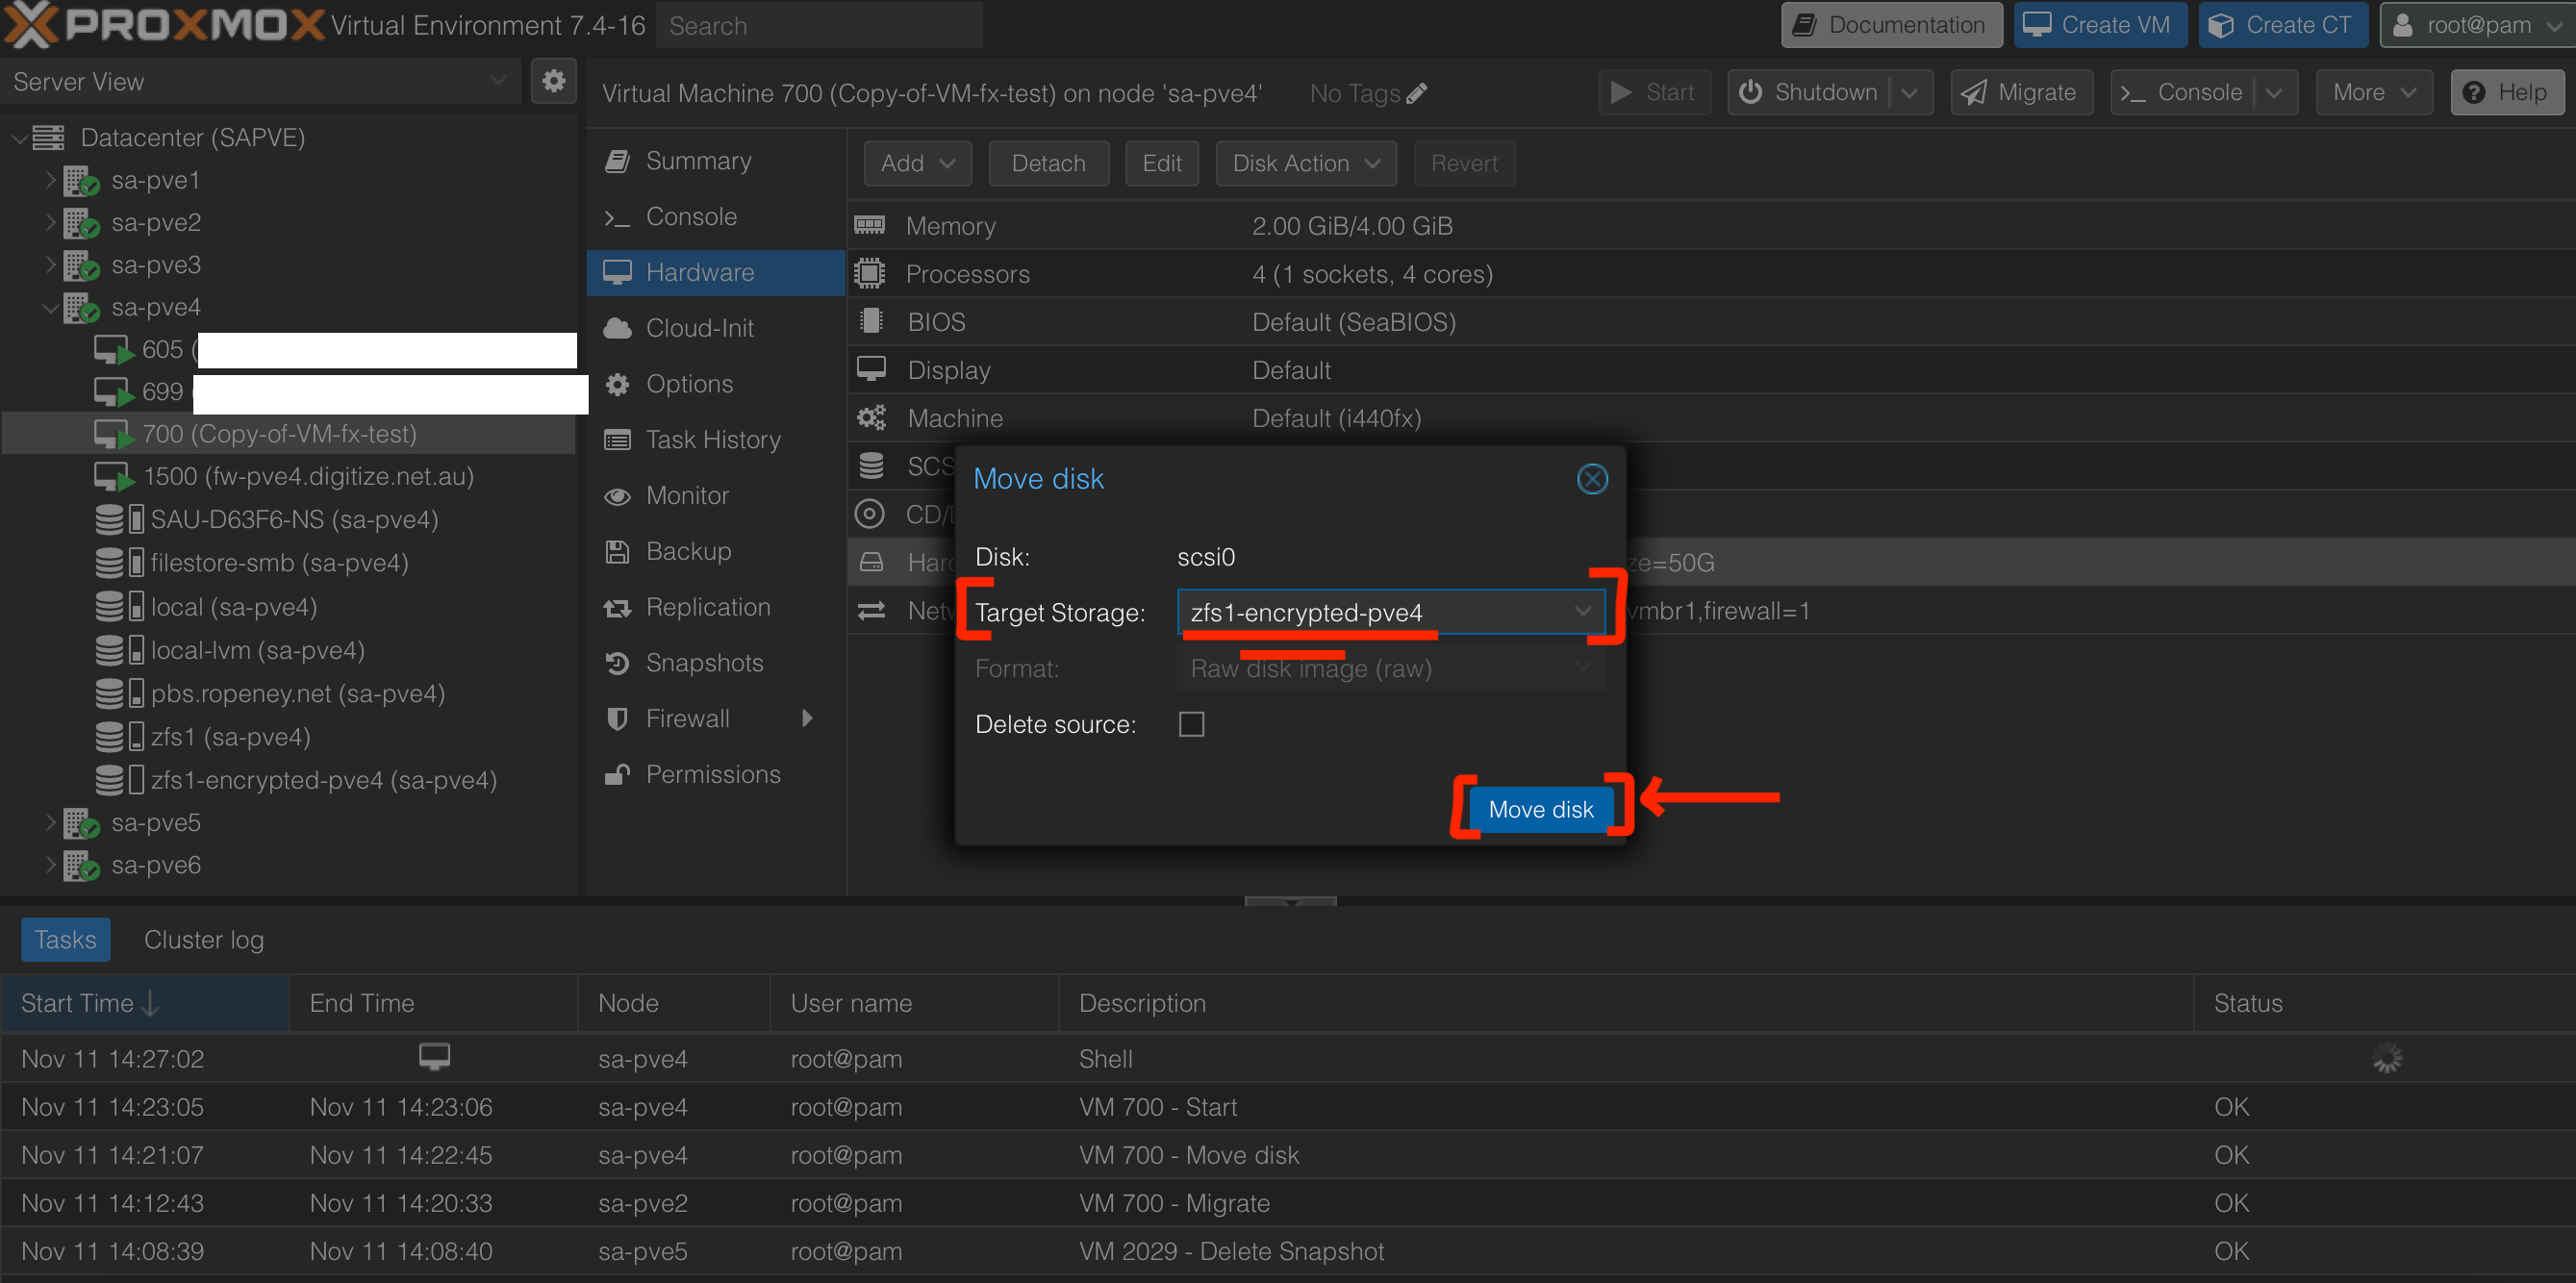The width and height of the screenshot is (2576, 1283).
Task: Open the Target Storage dropdown
Action: [1583, 611]
